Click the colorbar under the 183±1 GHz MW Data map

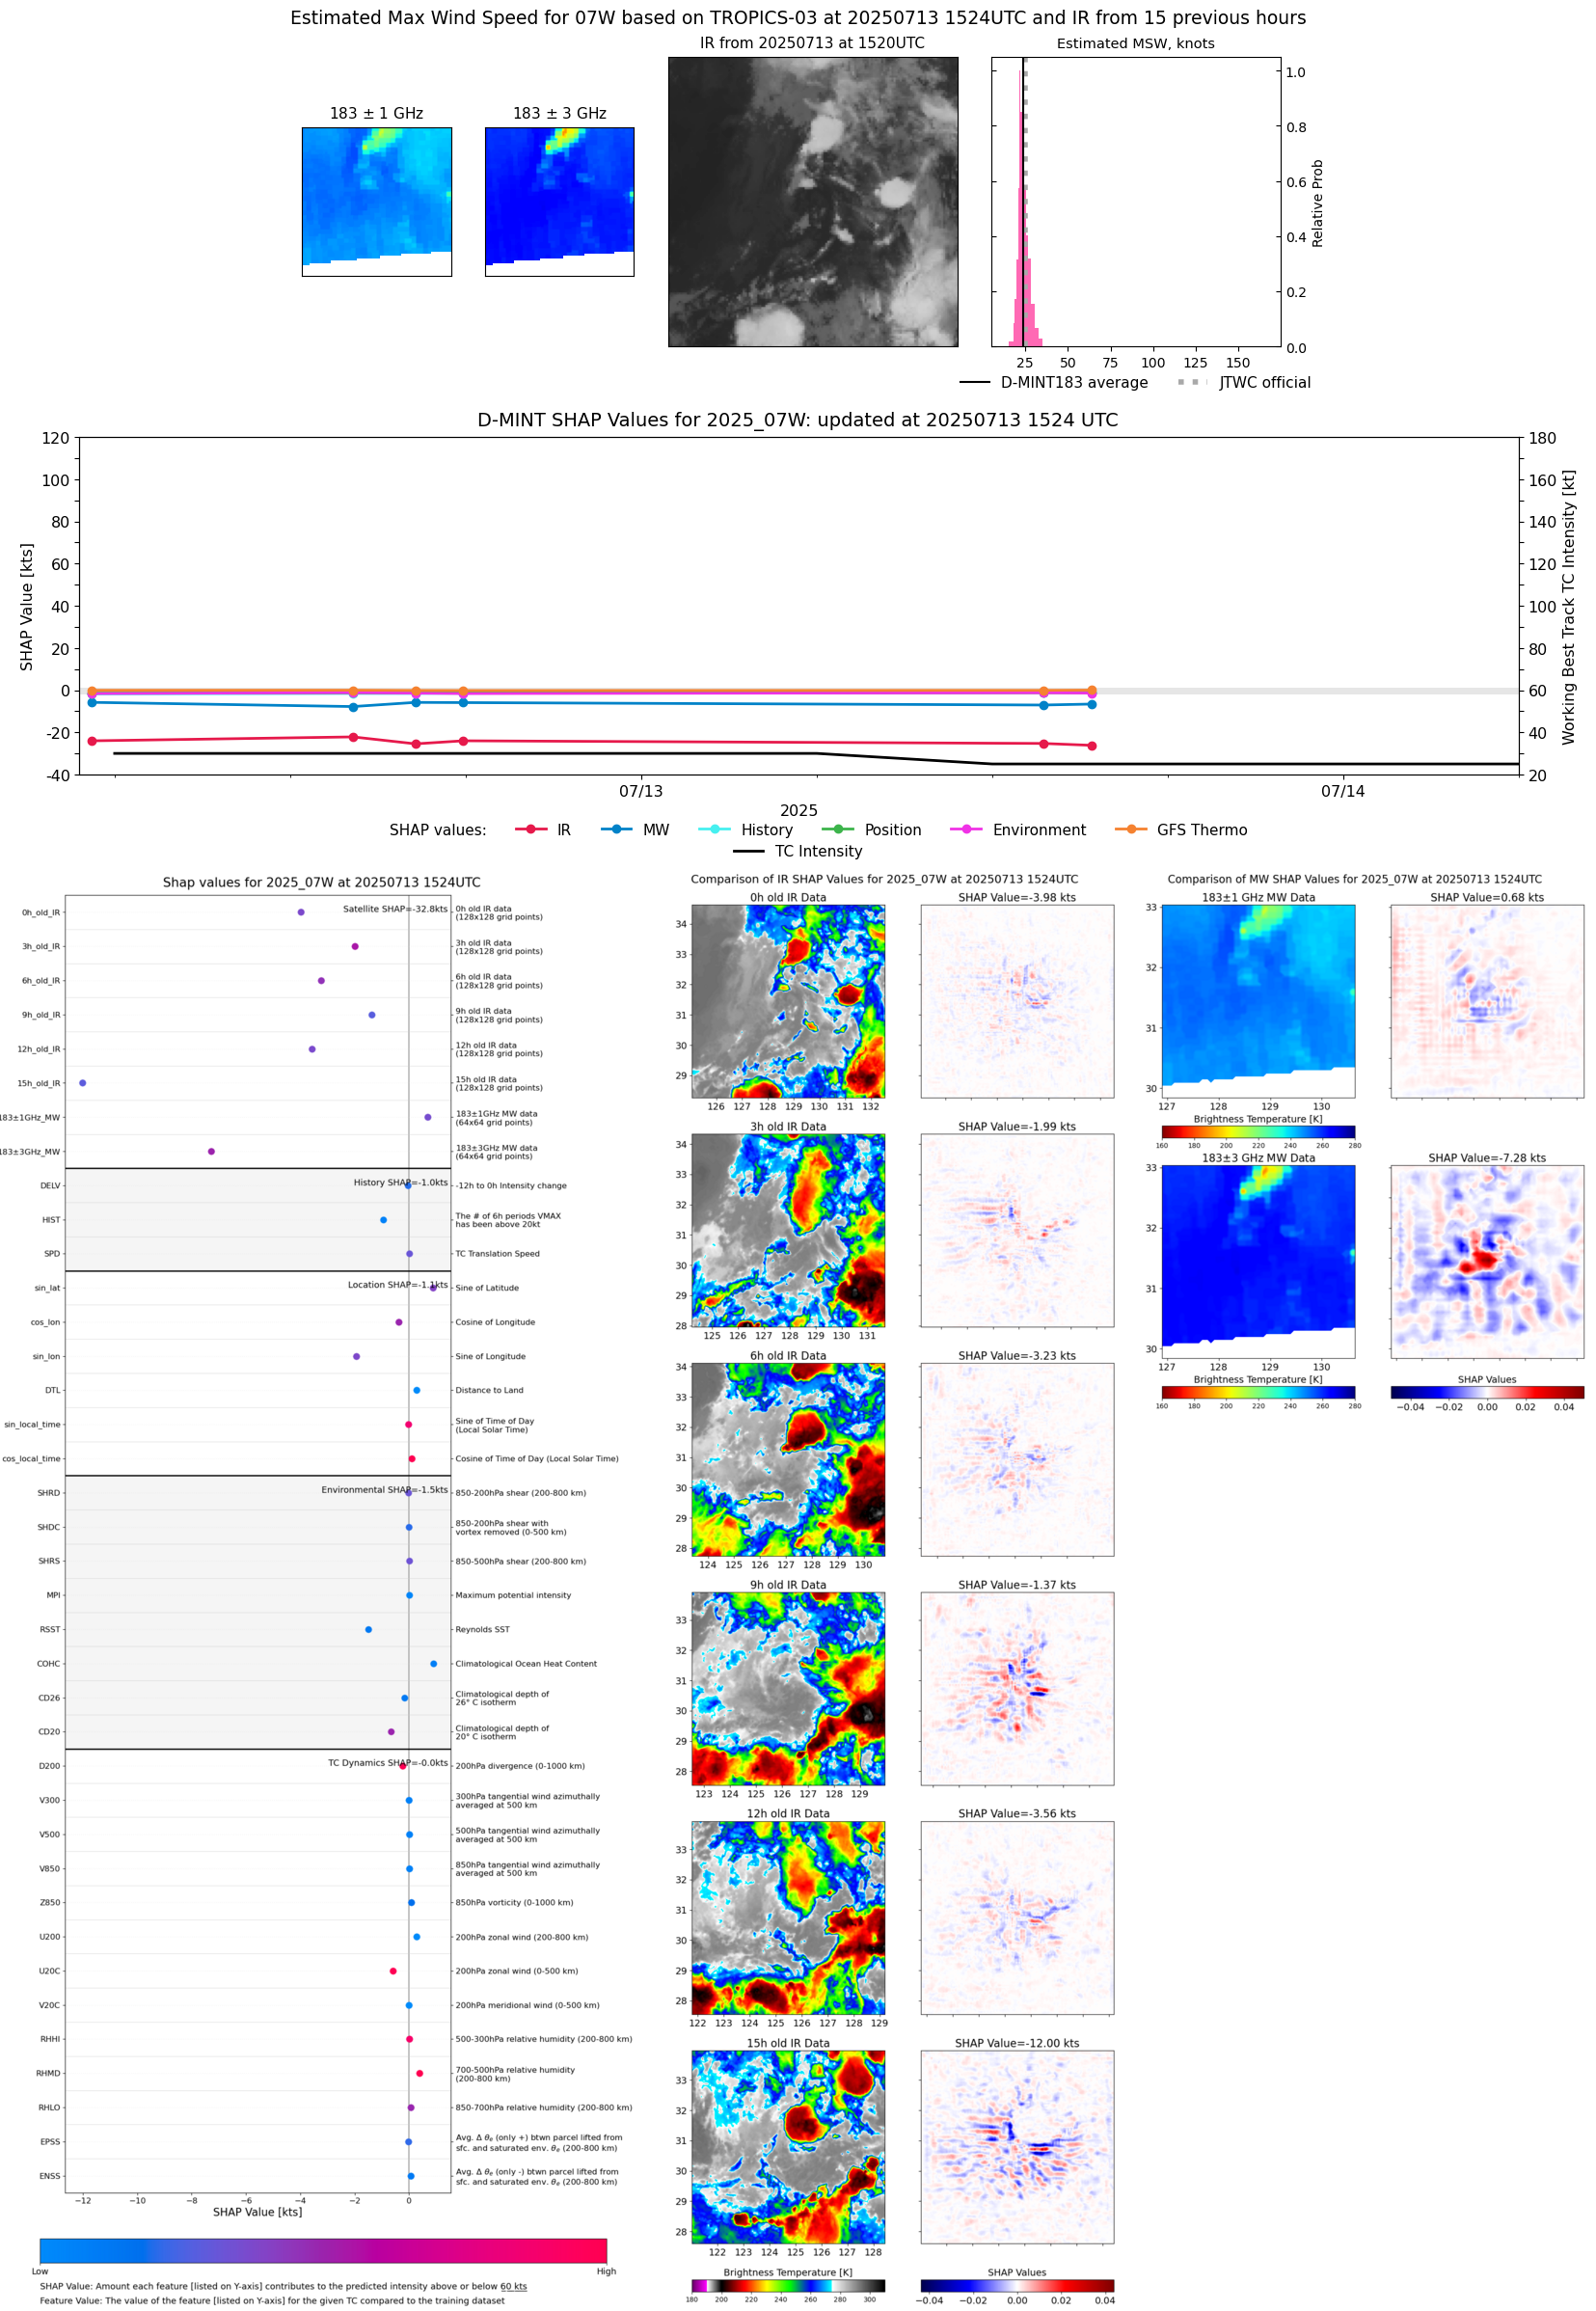point(1258,1131)
